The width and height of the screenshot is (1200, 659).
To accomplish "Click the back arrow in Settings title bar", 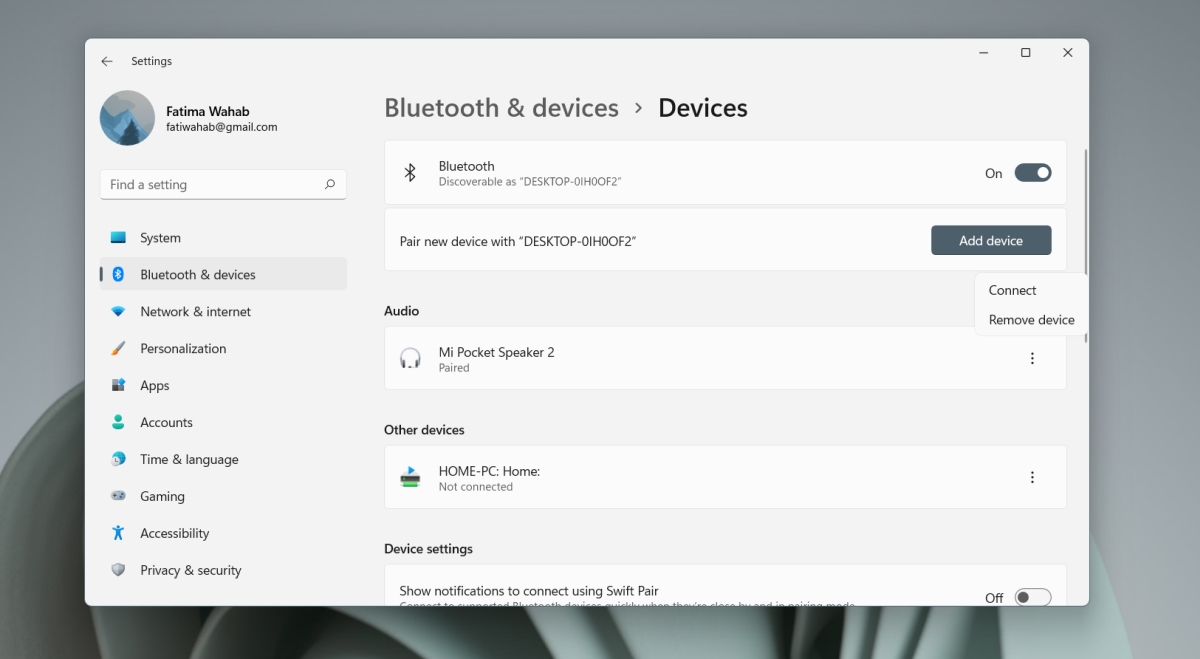I will coord(107,61).
